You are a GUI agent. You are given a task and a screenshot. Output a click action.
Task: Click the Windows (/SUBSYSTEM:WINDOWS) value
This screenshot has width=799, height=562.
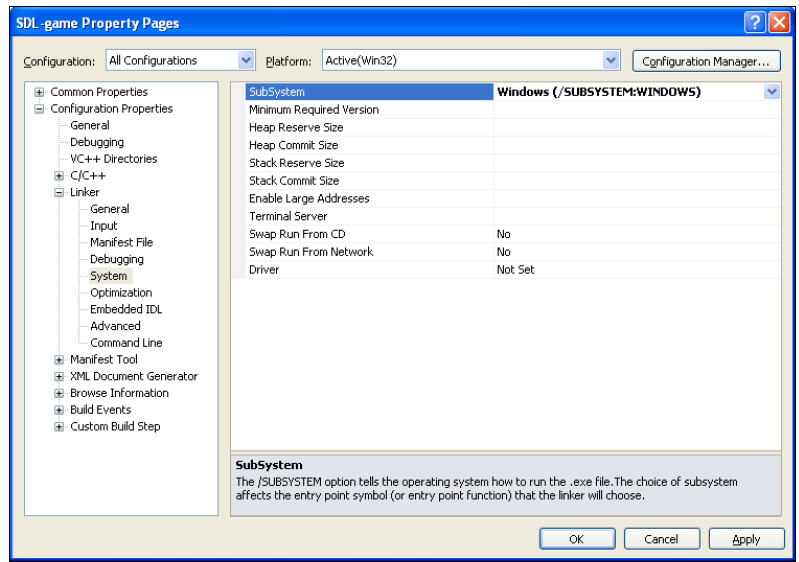pos(599,92)
